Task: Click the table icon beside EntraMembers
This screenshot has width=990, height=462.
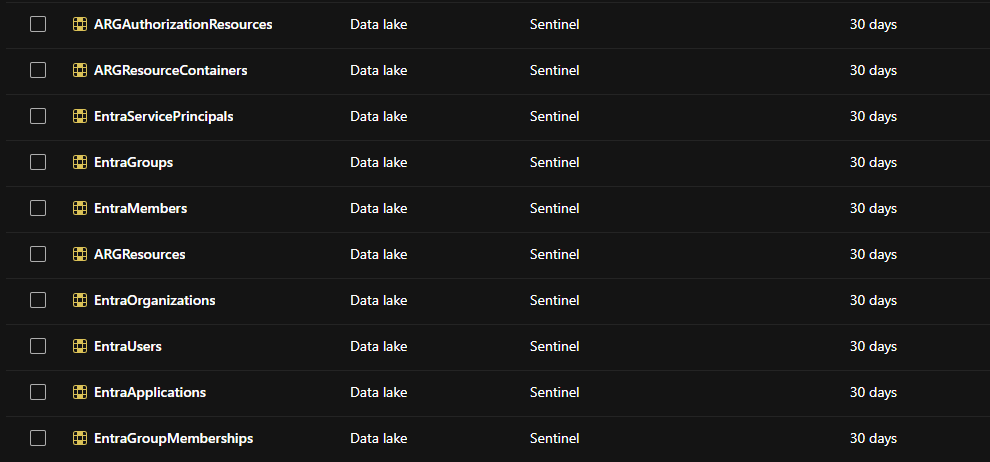Action: (80, 208)
